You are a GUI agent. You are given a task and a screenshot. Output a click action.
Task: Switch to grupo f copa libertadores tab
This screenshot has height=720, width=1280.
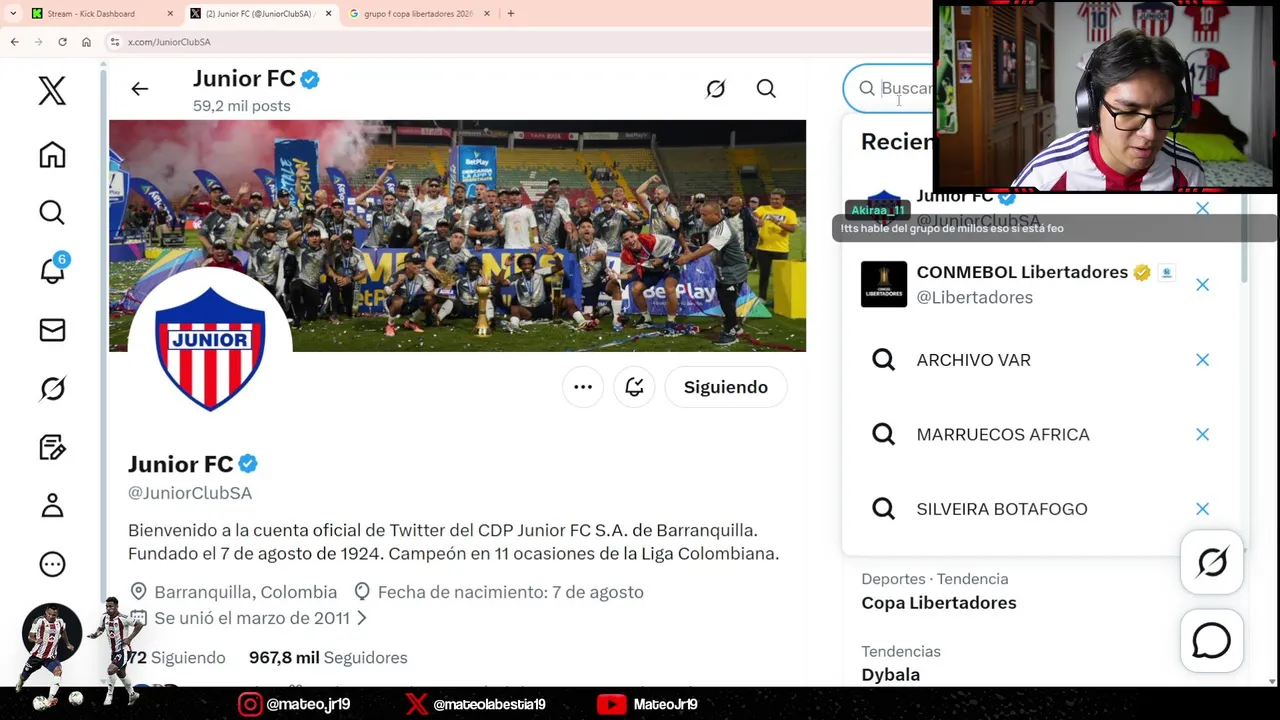[416, 14]
